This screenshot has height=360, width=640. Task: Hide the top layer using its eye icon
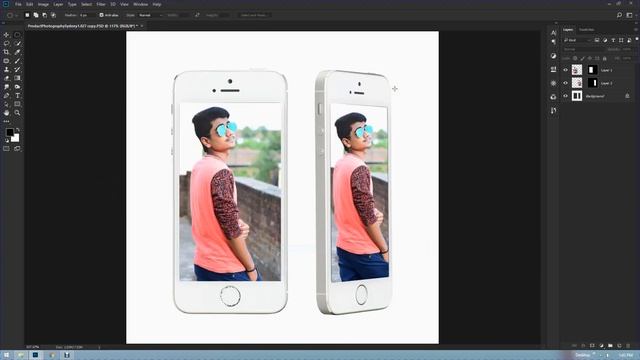[x=565, y=70]
